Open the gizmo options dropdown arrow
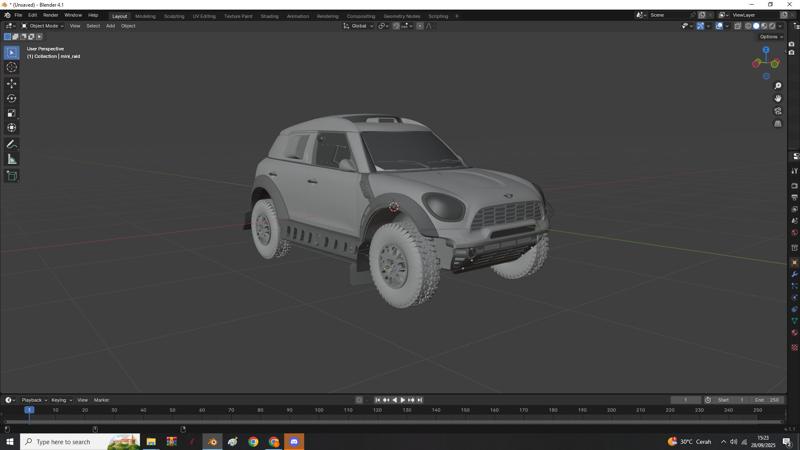This screenshot has width=800, height=450. pyautogui.click(x=708, y=26)
